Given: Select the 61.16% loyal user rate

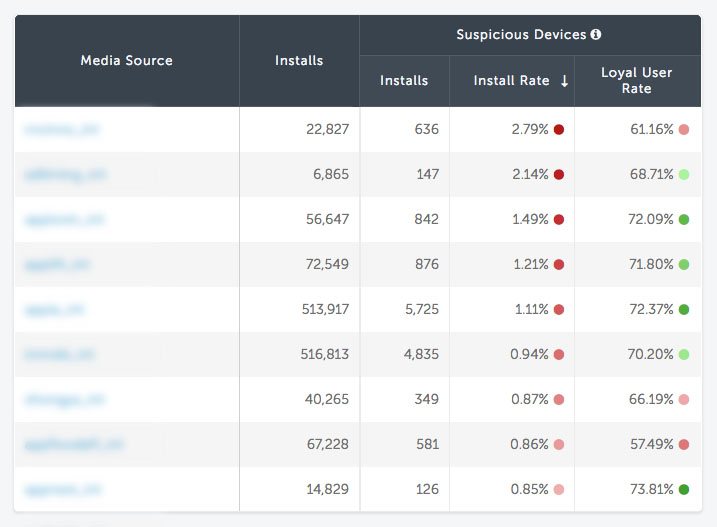Looking at the screenshot, I should tap(652, 129).
